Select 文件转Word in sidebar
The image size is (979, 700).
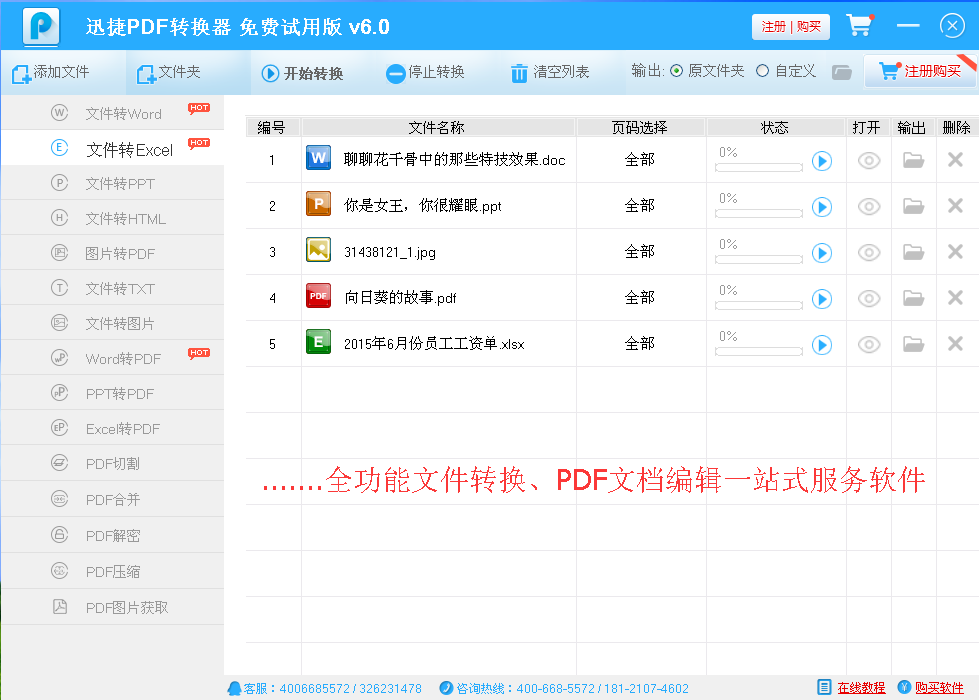click(x=112, y=113)
